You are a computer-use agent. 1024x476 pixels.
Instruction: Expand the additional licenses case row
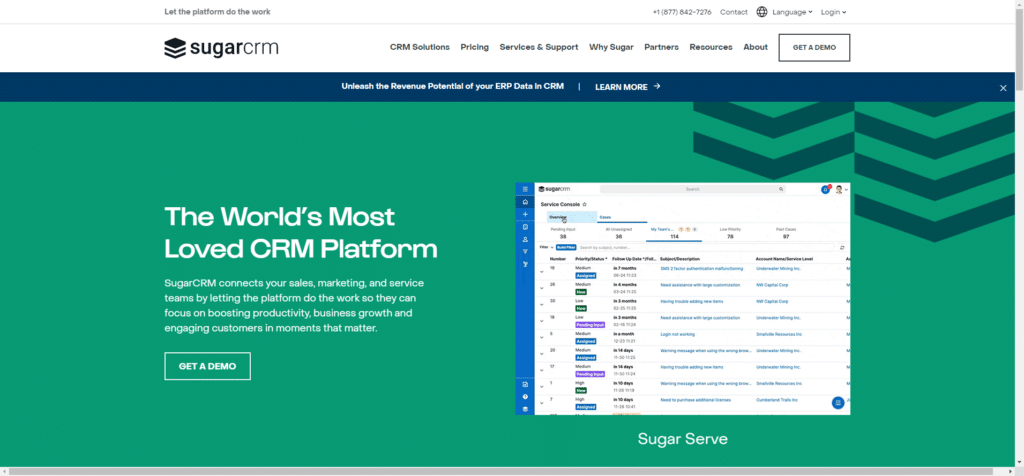541,403
